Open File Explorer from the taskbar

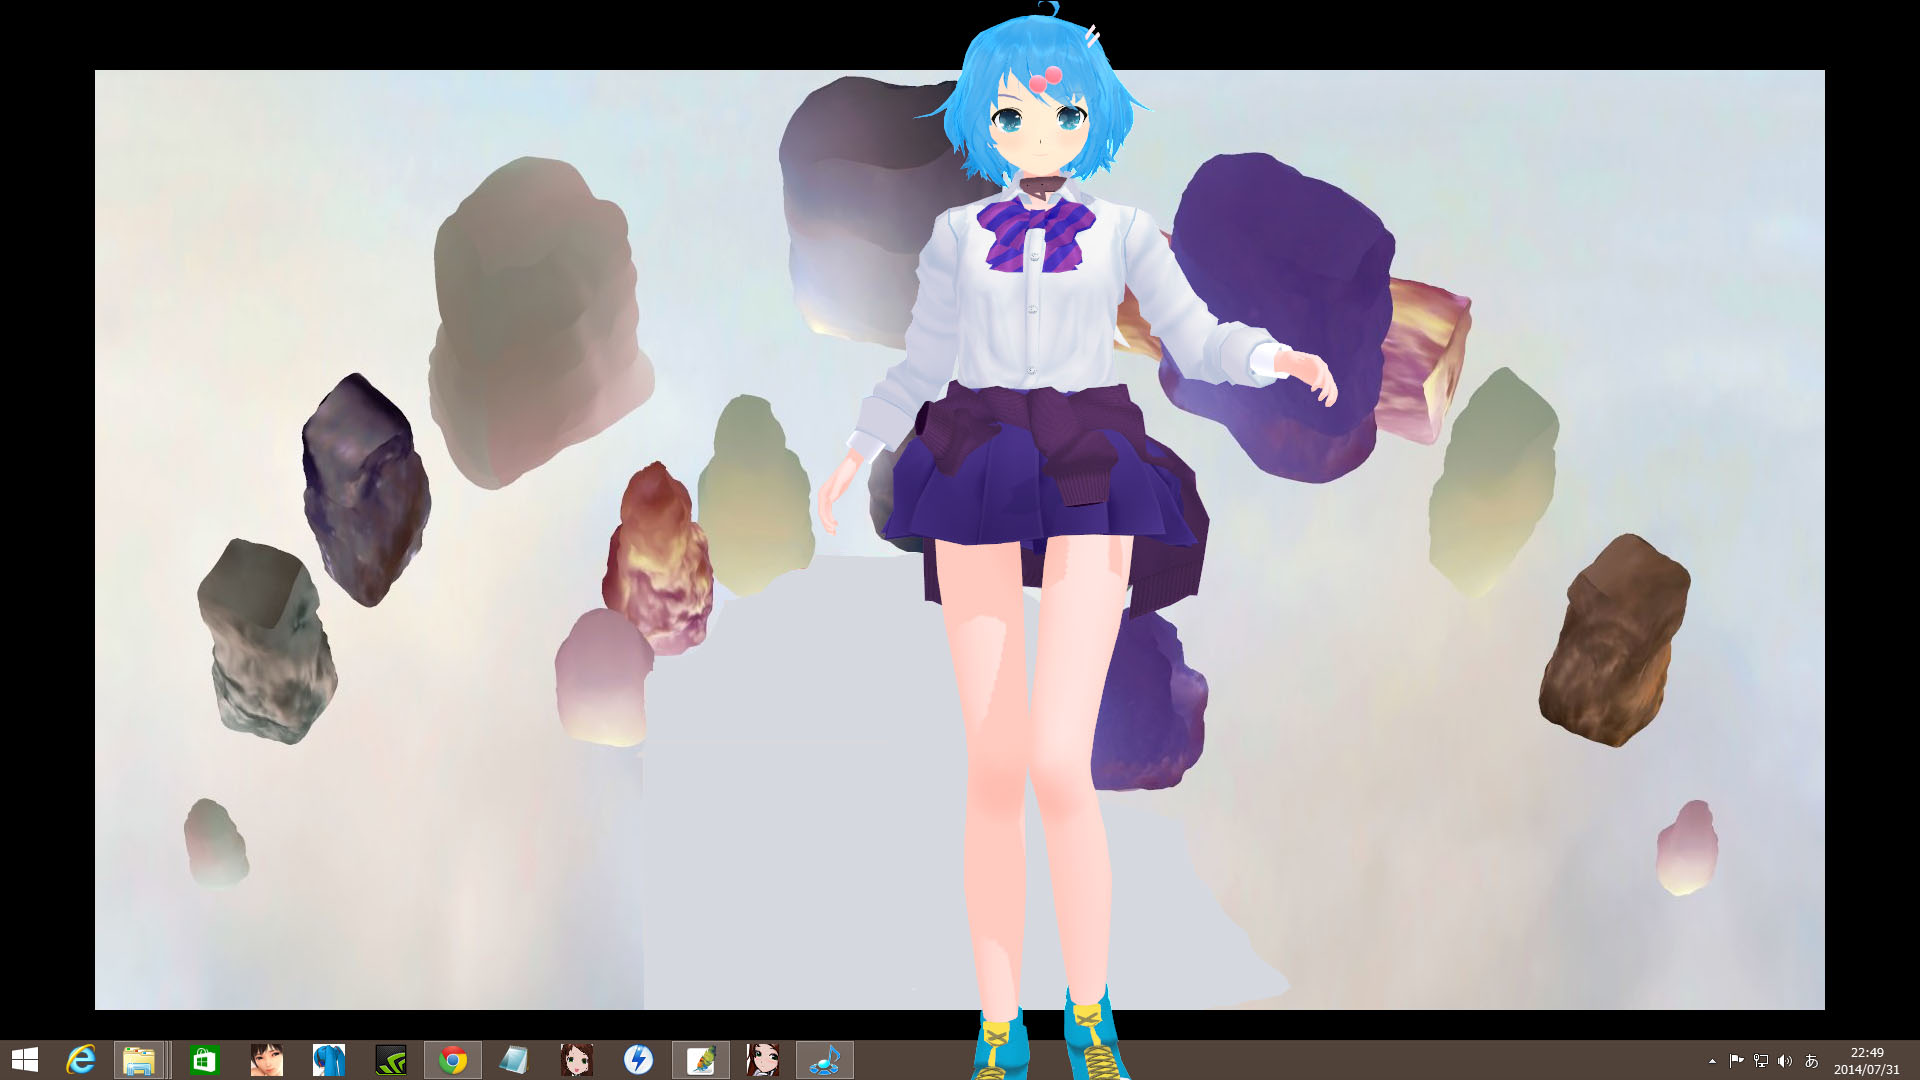139,1060
